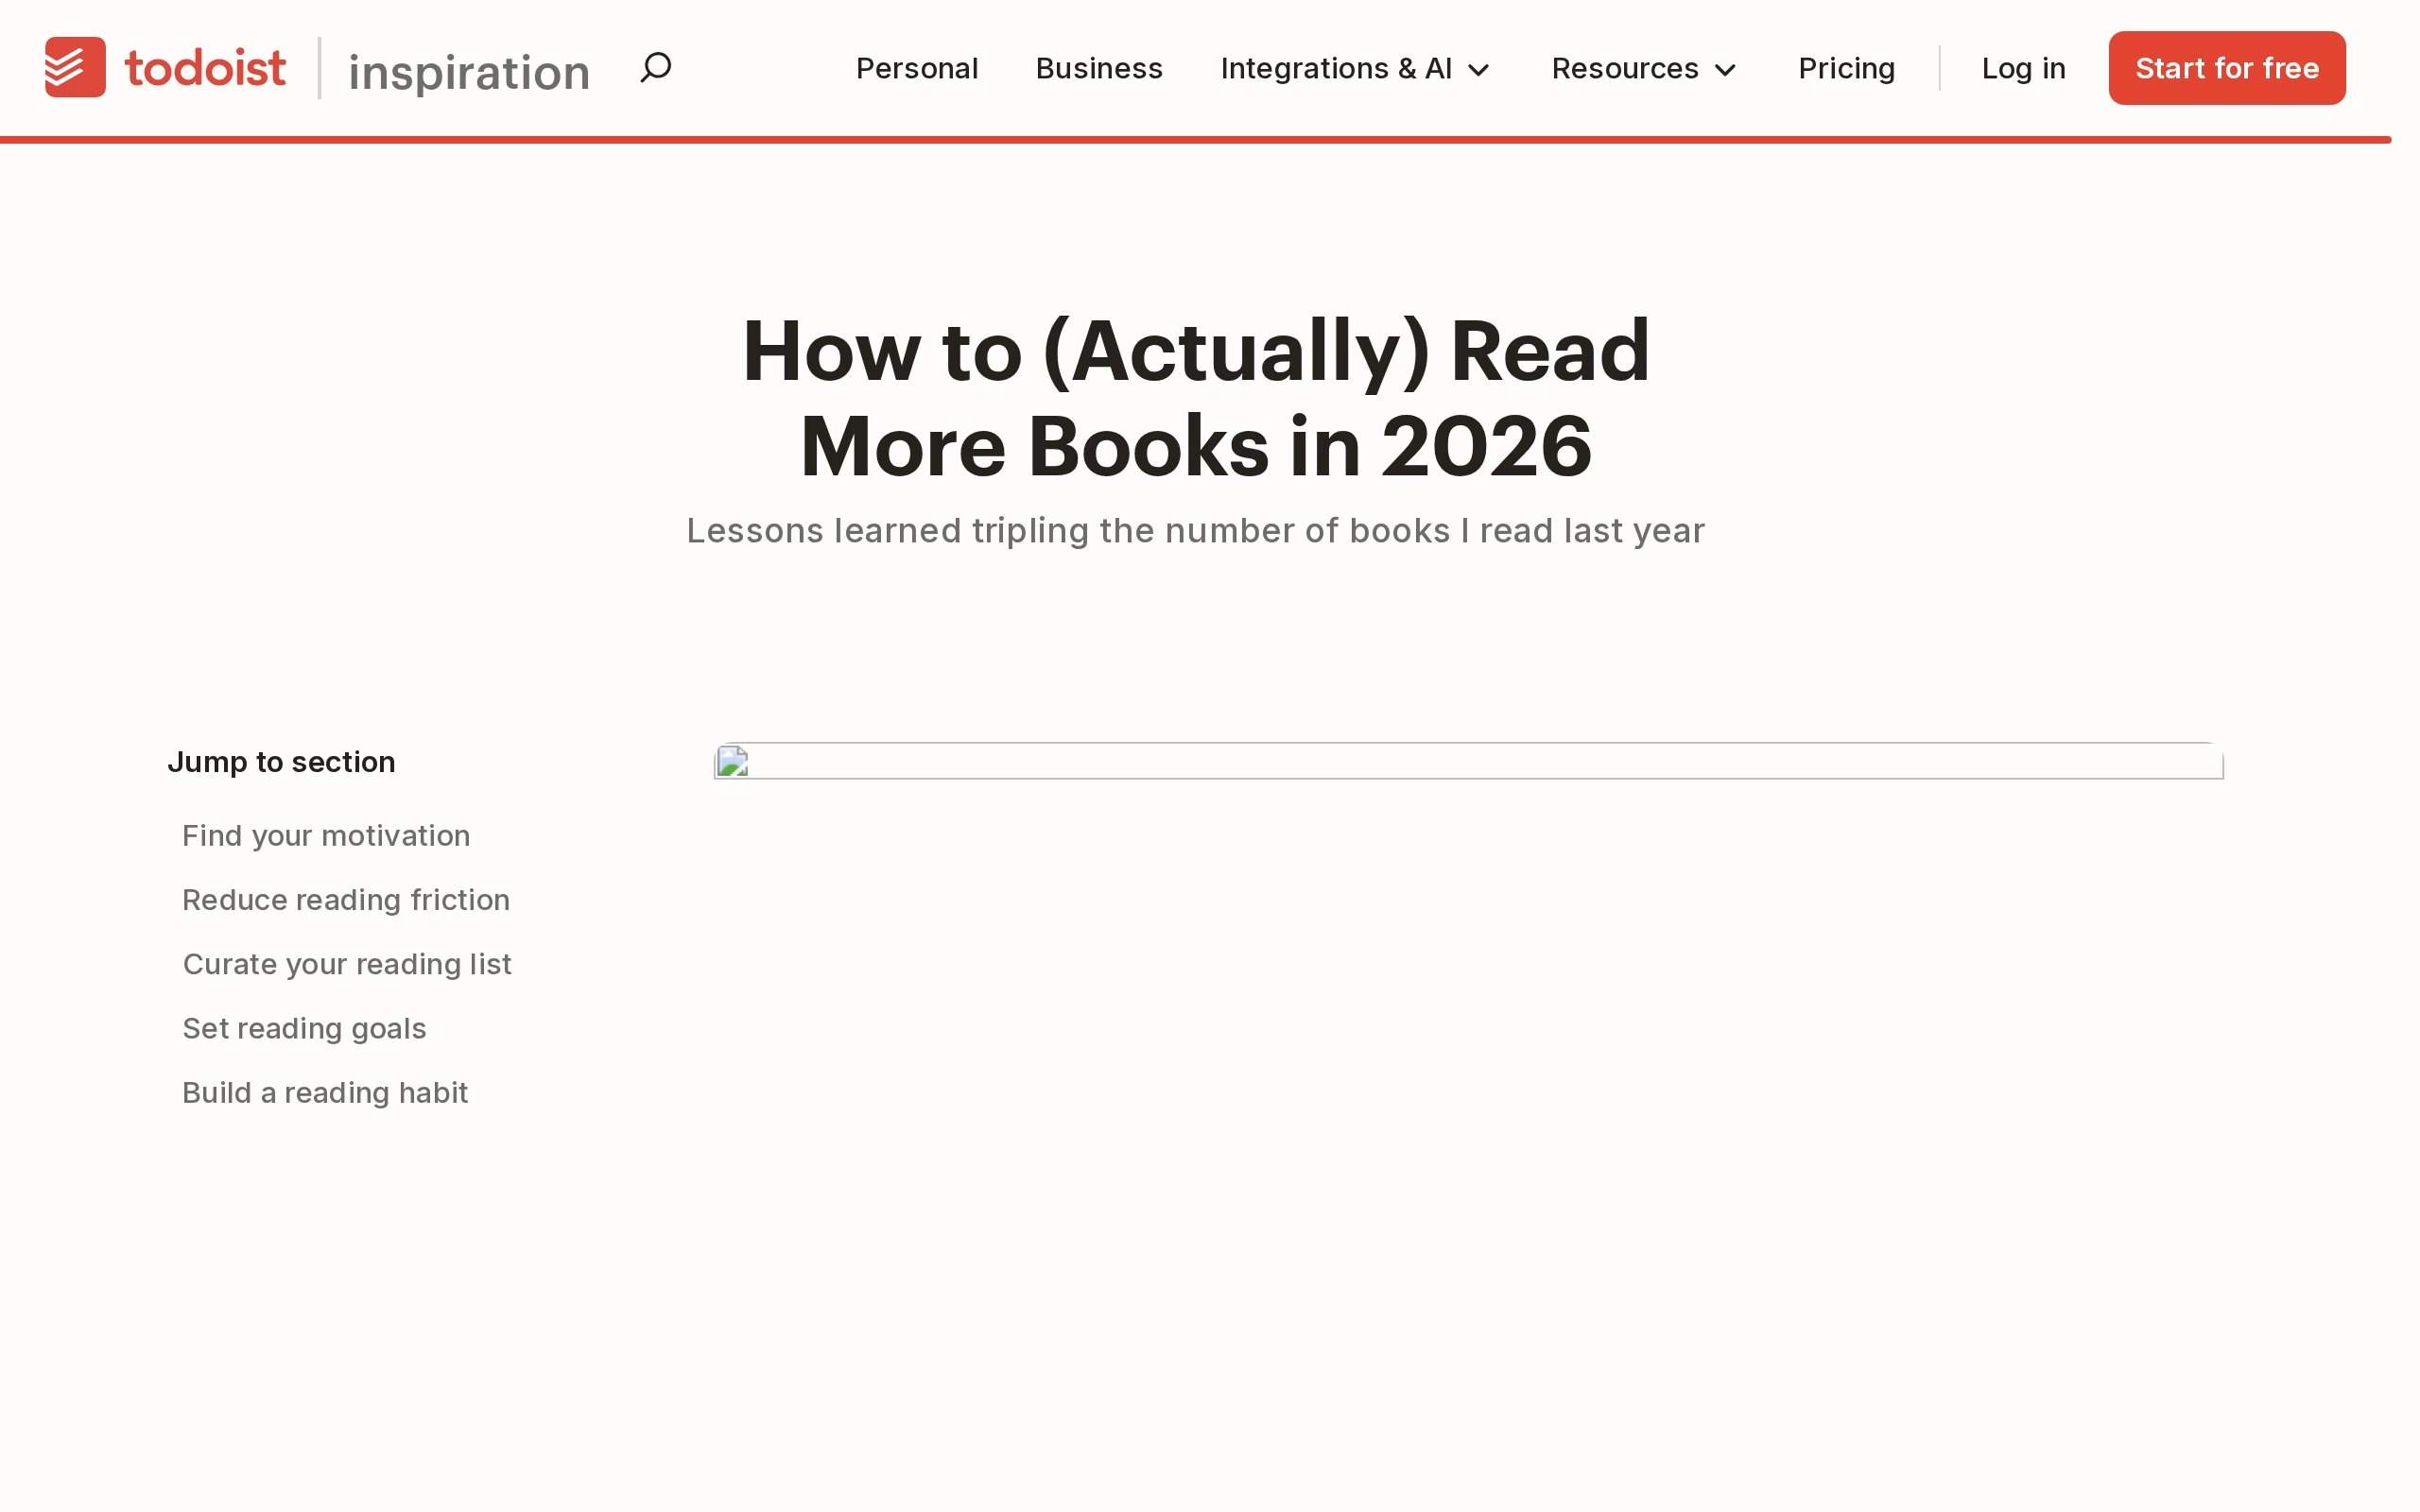
Task: Open the Business menu item
Action: point(1099,68)
